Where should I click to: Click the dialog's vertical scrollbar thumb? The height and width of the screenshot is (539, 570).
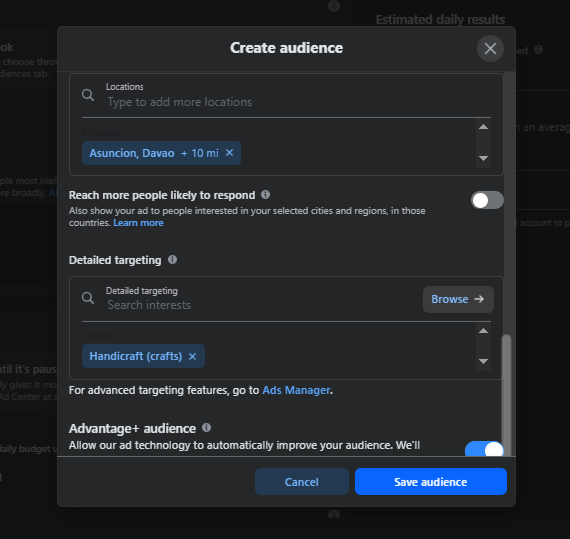tap(506, 395)
